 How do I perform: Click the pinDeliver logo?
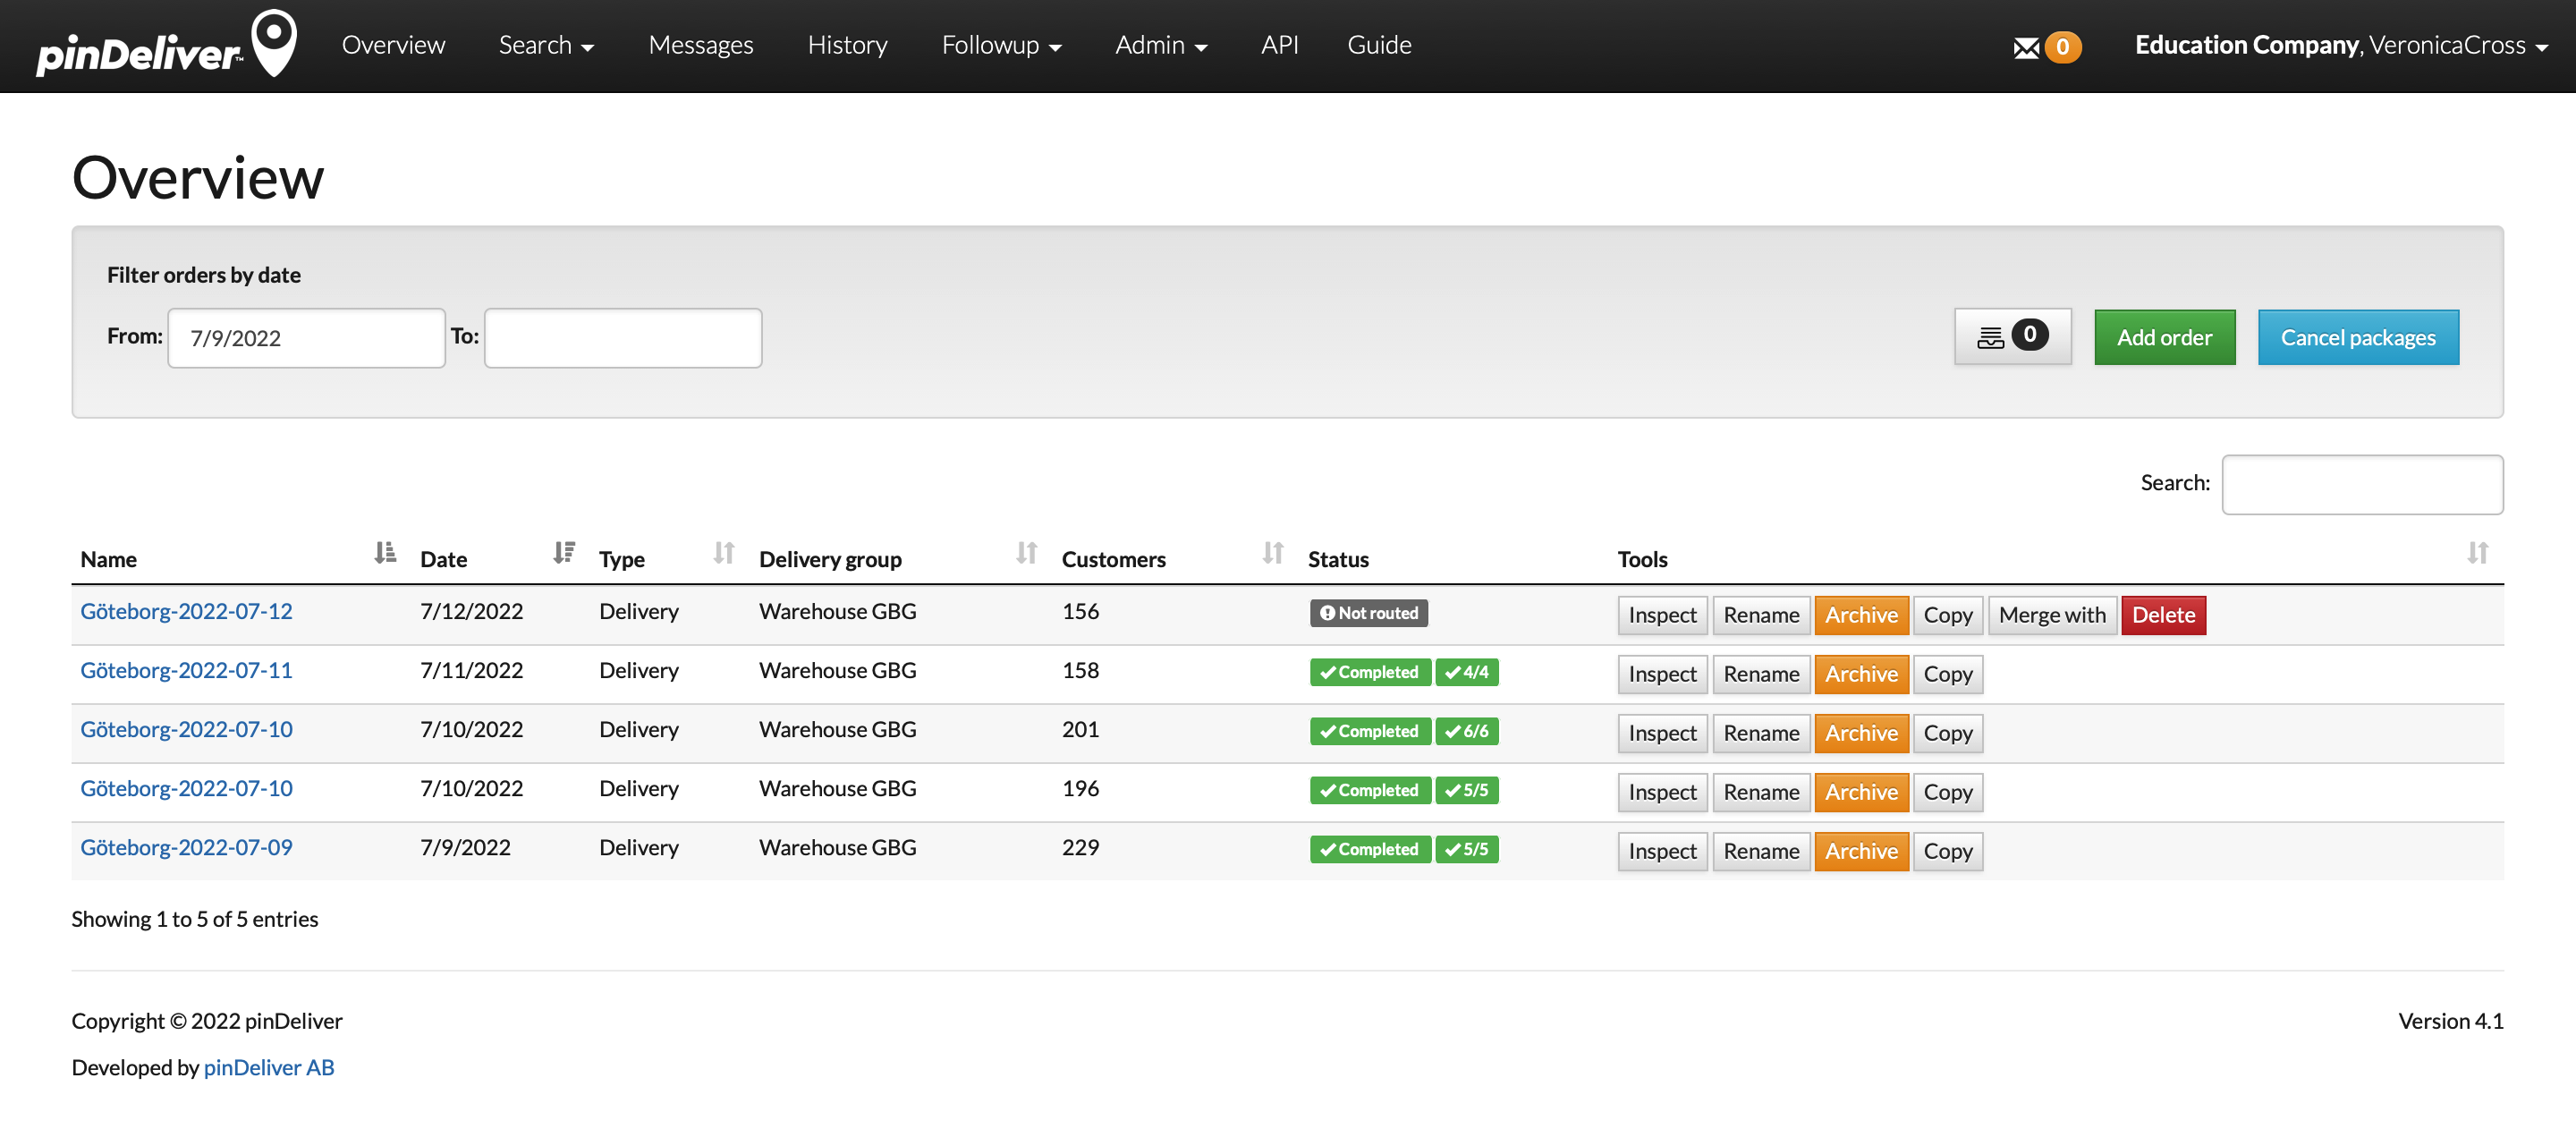[167, 45]
